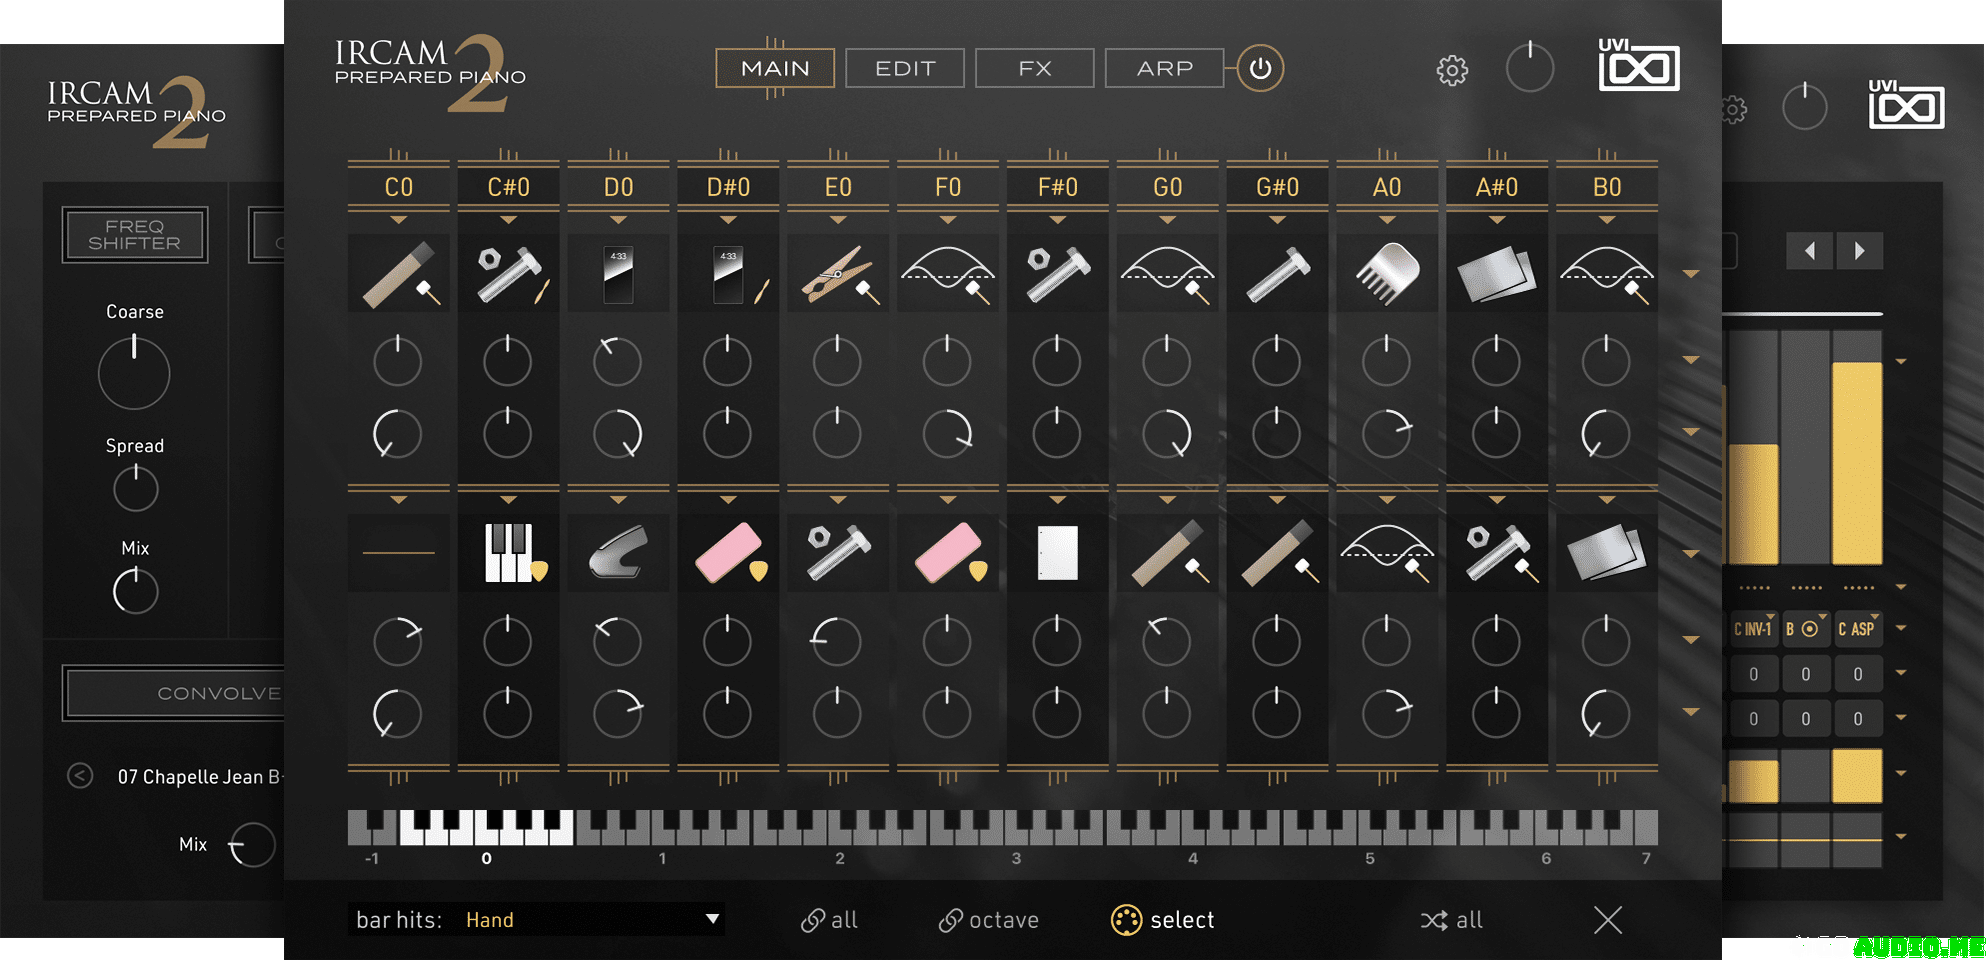Image resolution: width=1988 pixels, height=960 pixels.
Task: Click the Spread knob in back window
Action: pos(136,488)
